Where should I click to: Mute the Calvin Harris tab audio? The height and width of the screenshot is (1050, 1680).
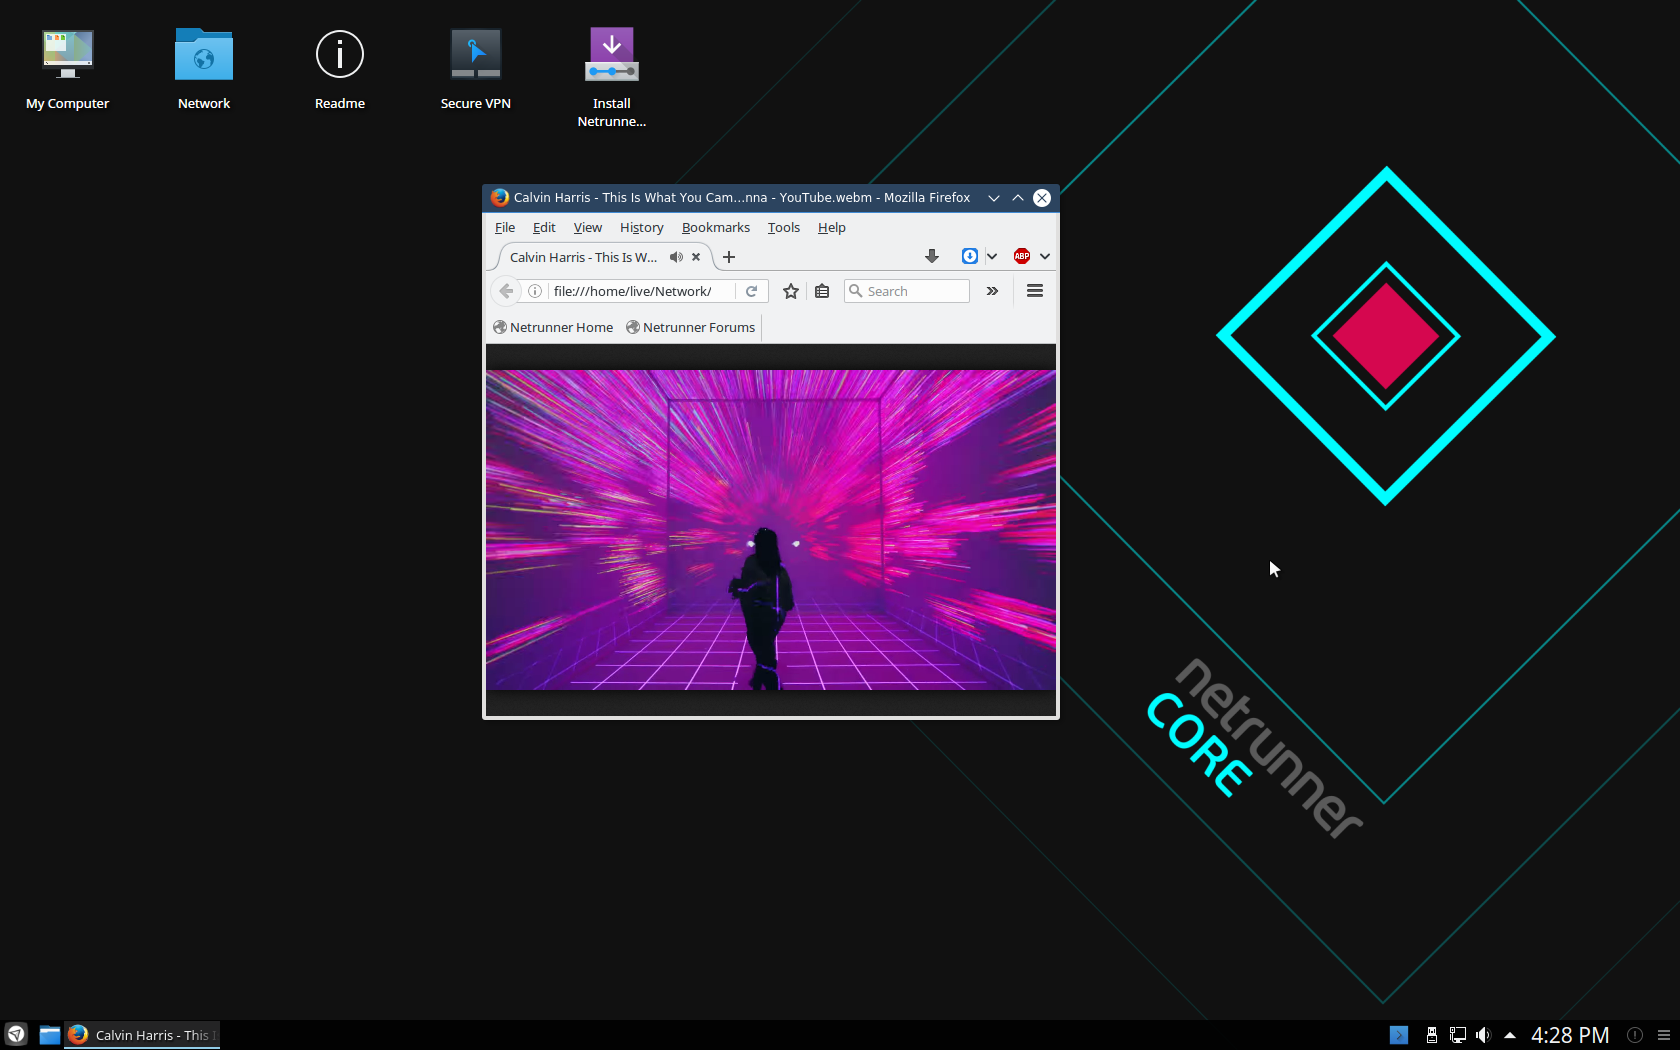click(676, 257)
